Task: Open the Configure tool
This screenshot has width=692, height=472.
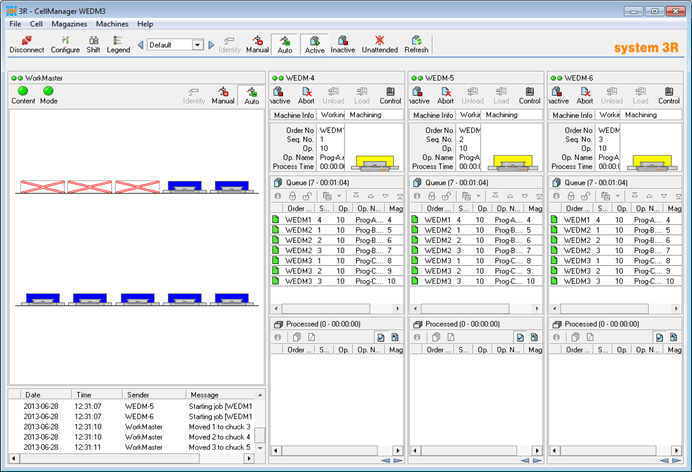Action: coord(65,45)
